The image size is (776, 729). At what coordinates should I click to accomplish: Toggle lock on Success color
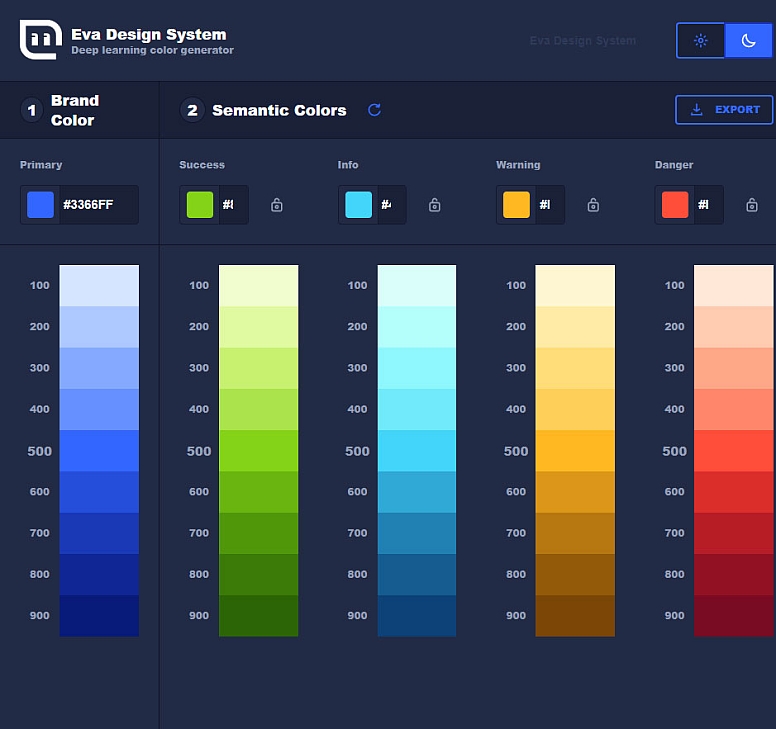(x=277, y=205)
